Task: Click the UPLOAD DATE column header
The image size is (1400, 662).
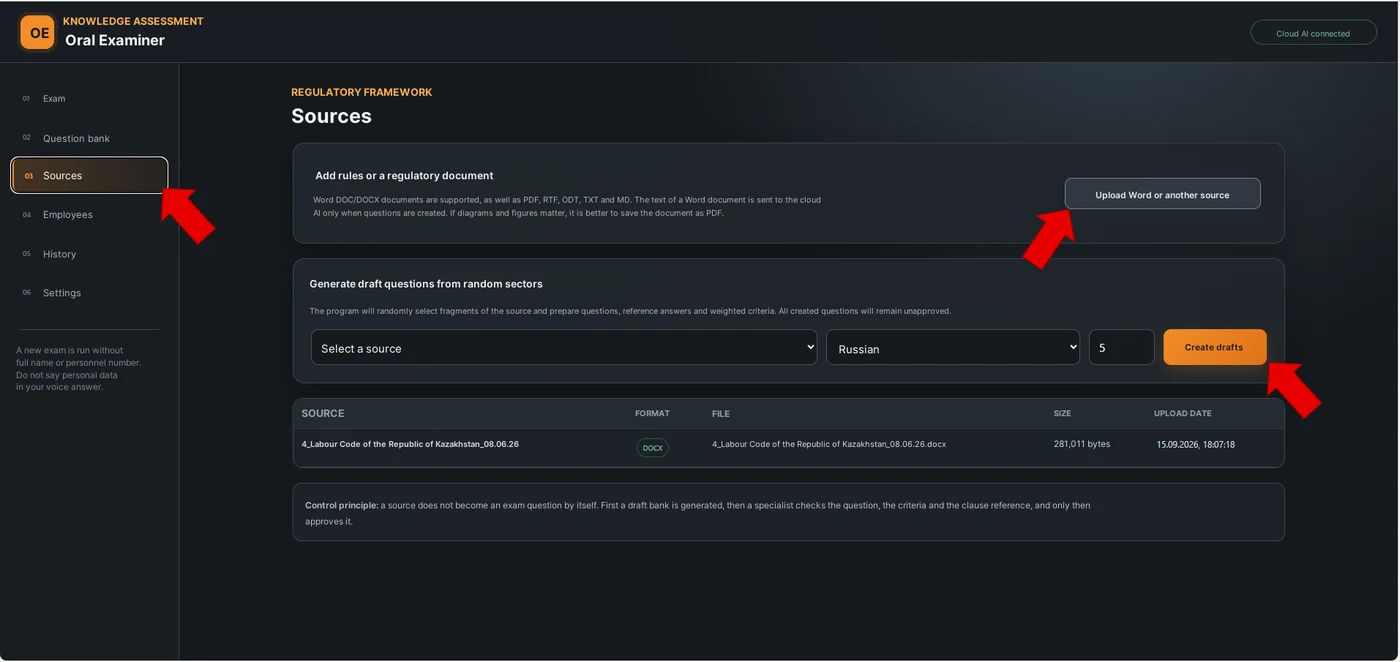Action: pos(1182,413)
